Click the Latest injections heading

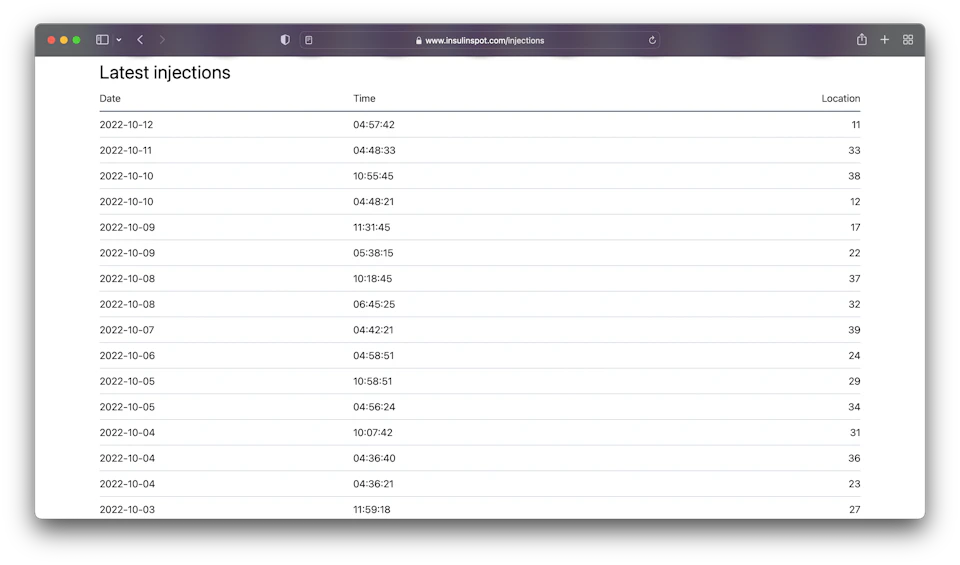(x=165, y=73)
